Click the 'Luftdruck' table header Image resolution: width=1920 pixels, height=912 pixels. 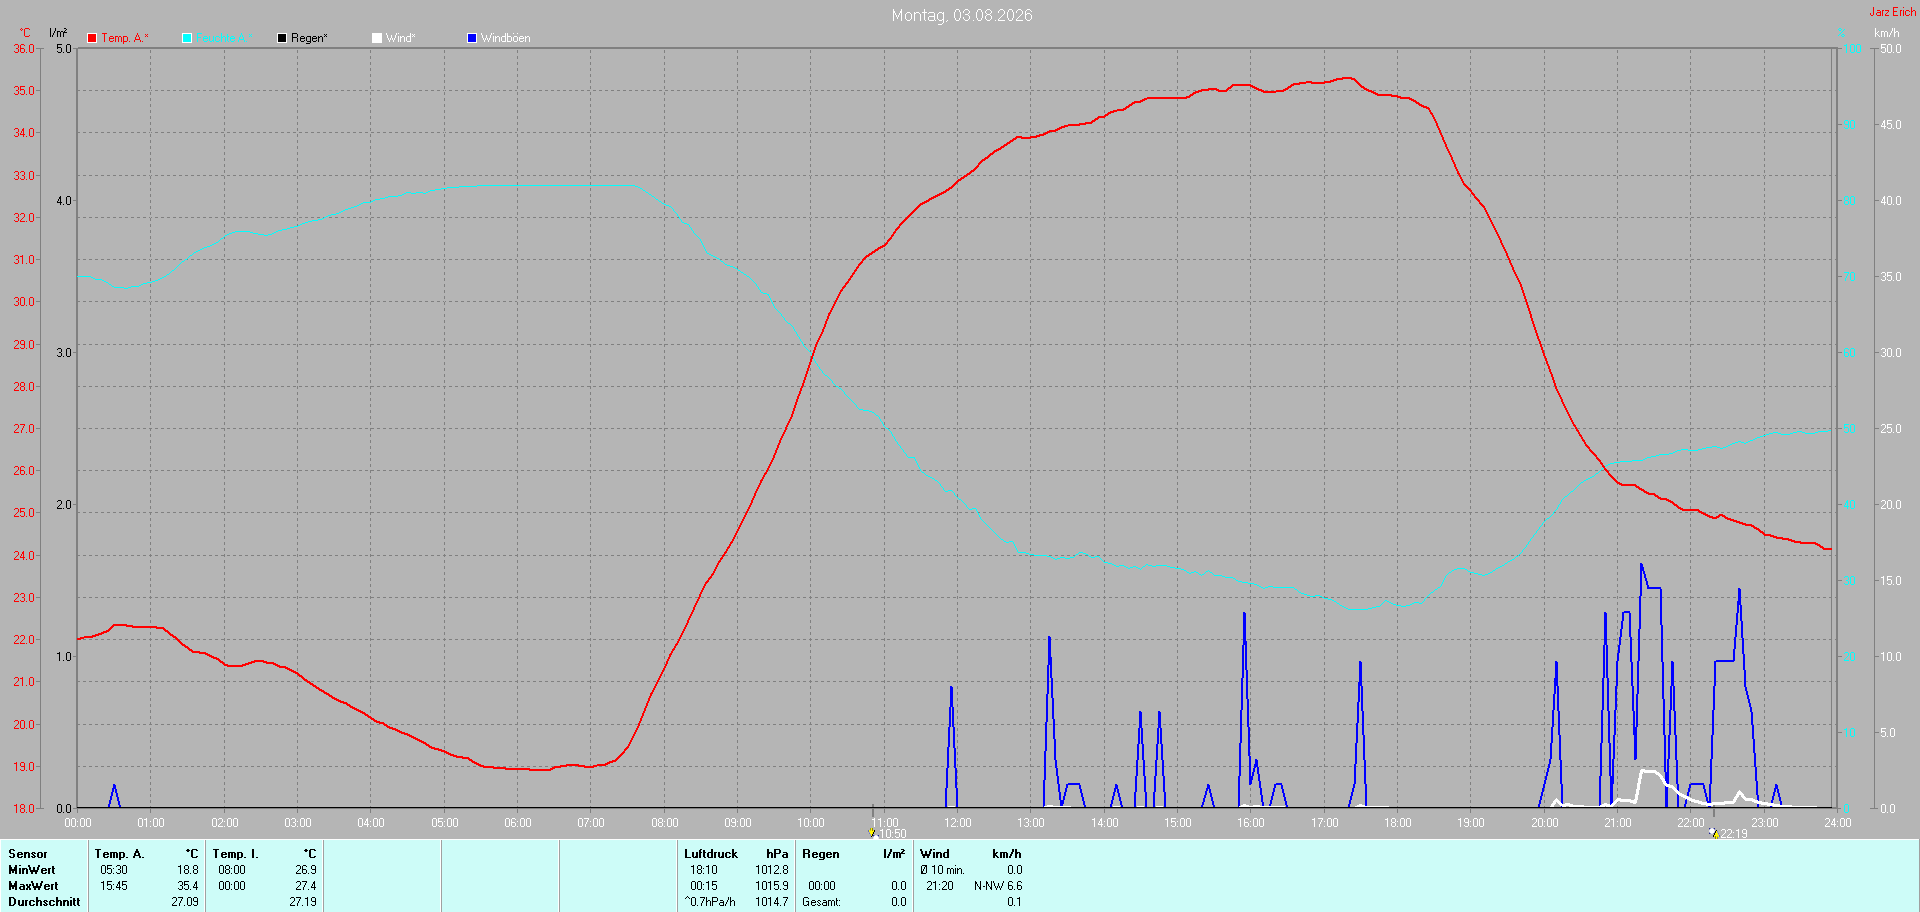click(711, 854)
